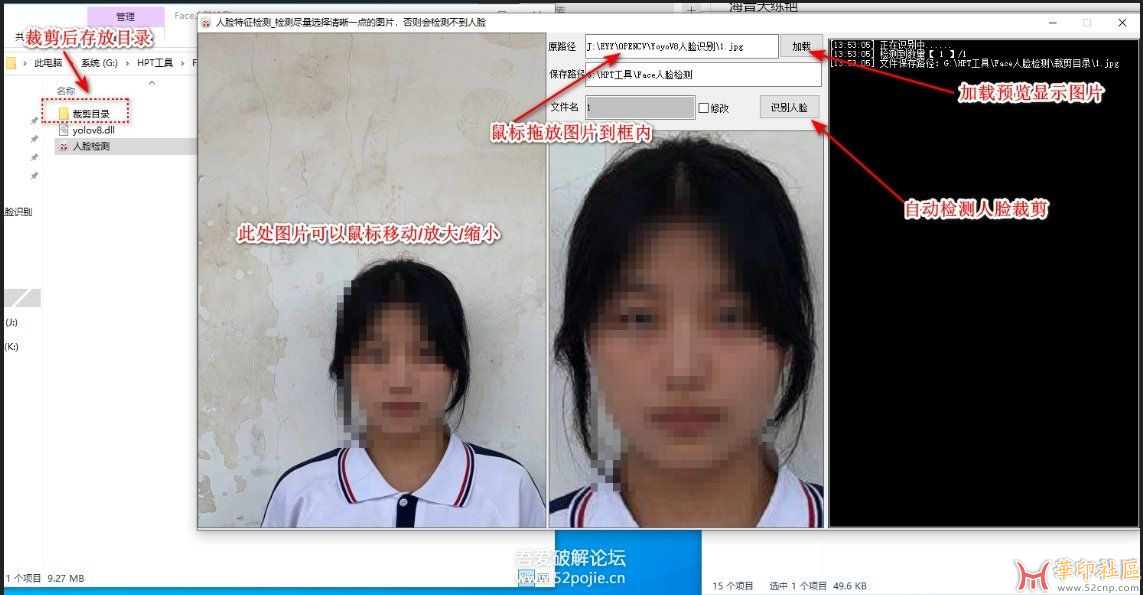Toggle the 修改 checkbox
The width and height of the screenshot is (1143, 595).
(703, 108)
